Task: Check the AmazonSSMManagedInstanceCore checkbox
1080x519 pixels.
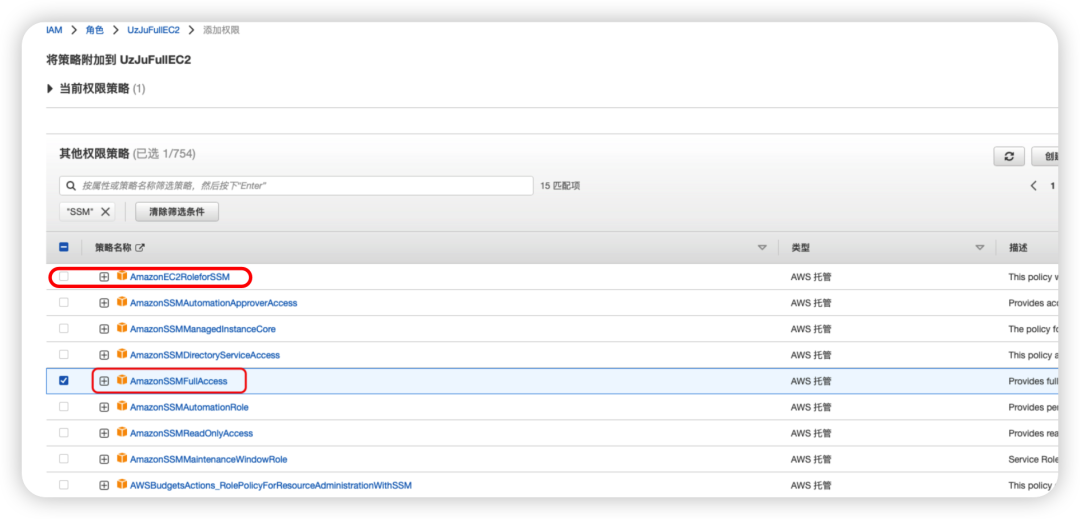Action: tap(64, 328)
